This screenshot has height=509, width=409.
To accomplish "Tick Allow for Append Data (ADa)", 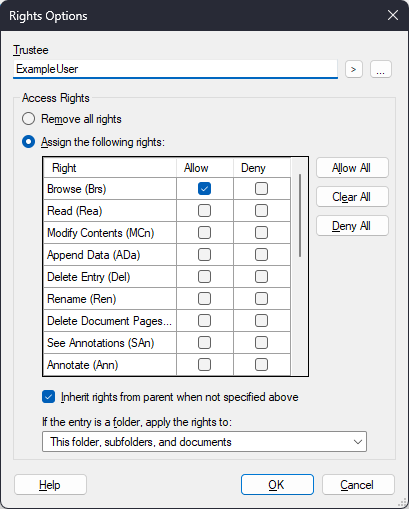I will [204, 255].
